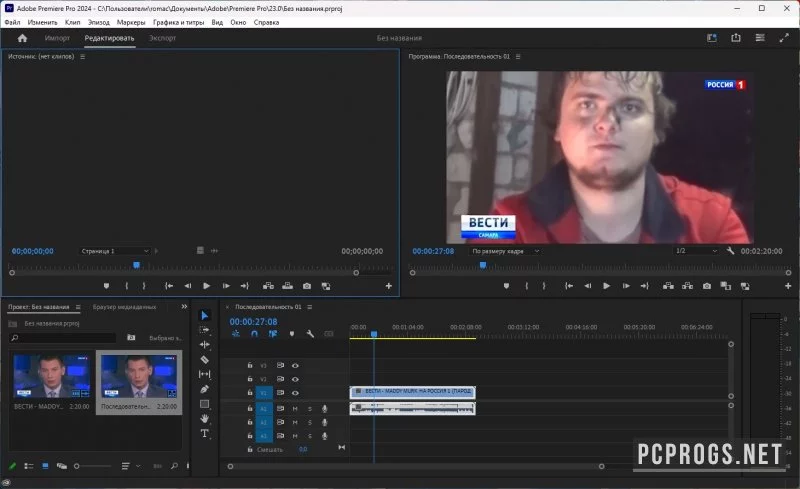Image resolution: width=800 pixels, height=489 pixels.
Task: Open Quick Export share icon
Action: [x=736, y=38]
